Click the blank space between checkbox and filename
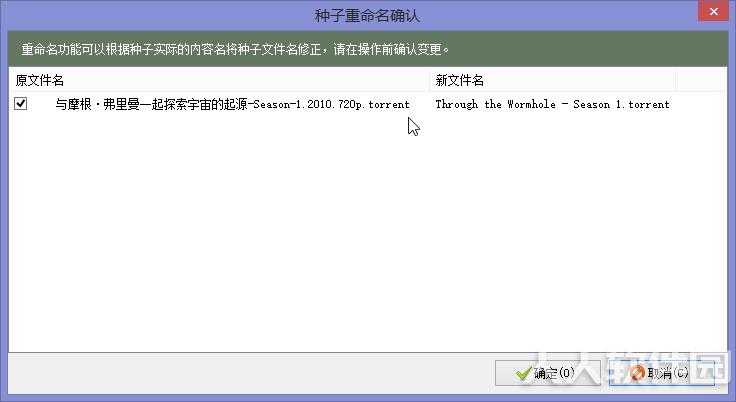The height and width of the screenshot is (402, 736). [x=41, y=104]
